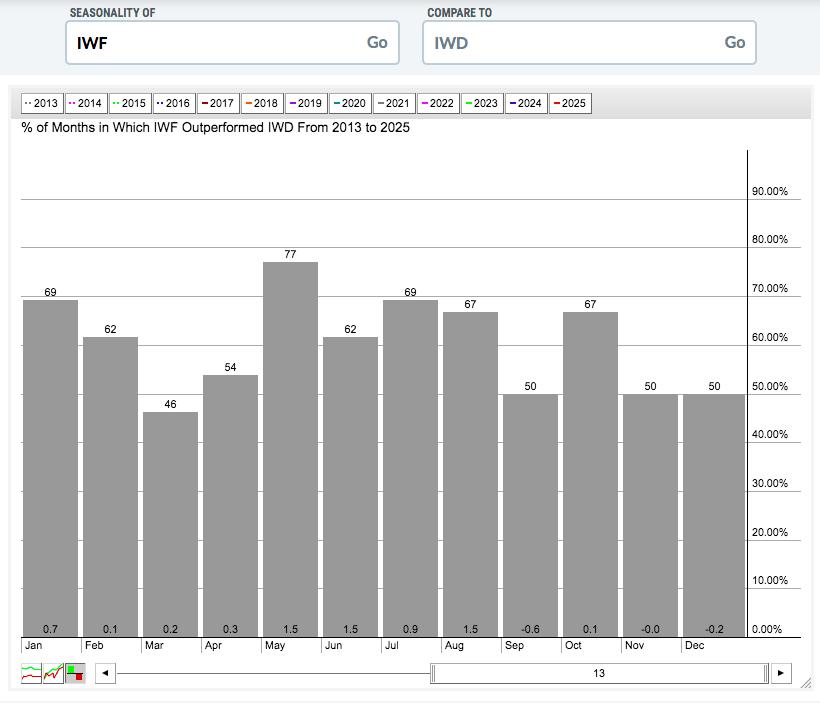Click the 13-year range slider thumb
The width and height of the screenshot is (820, 703).
pos(599,673)
